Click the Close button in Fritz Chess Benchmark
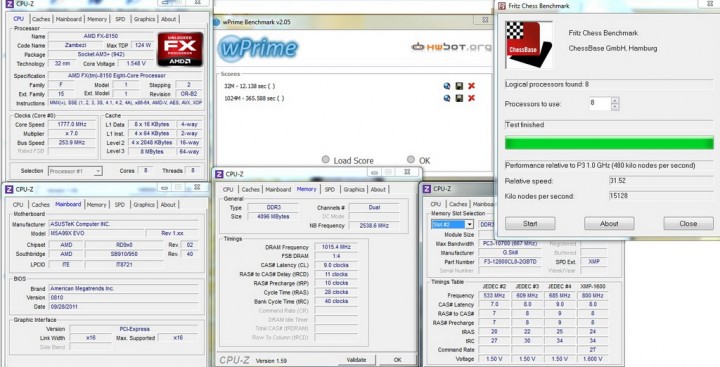Viewport: 720px width, 367px height. (x=688, y=224)
